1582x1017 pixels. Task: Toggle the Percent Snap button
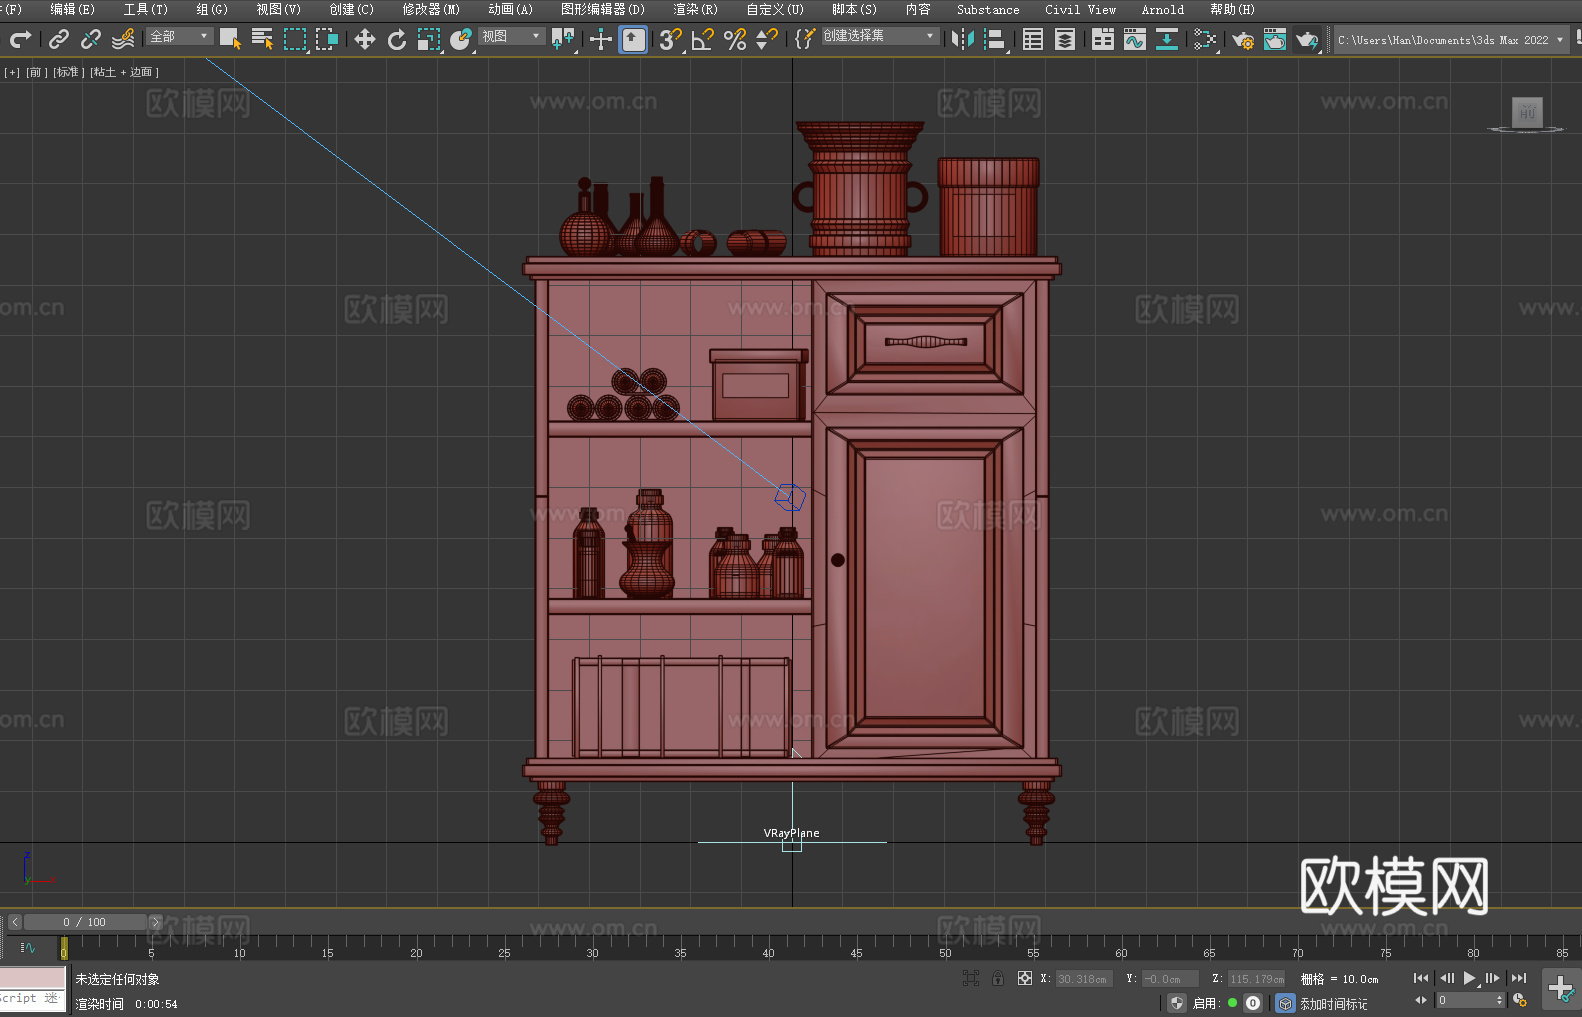tap(735, 39)
